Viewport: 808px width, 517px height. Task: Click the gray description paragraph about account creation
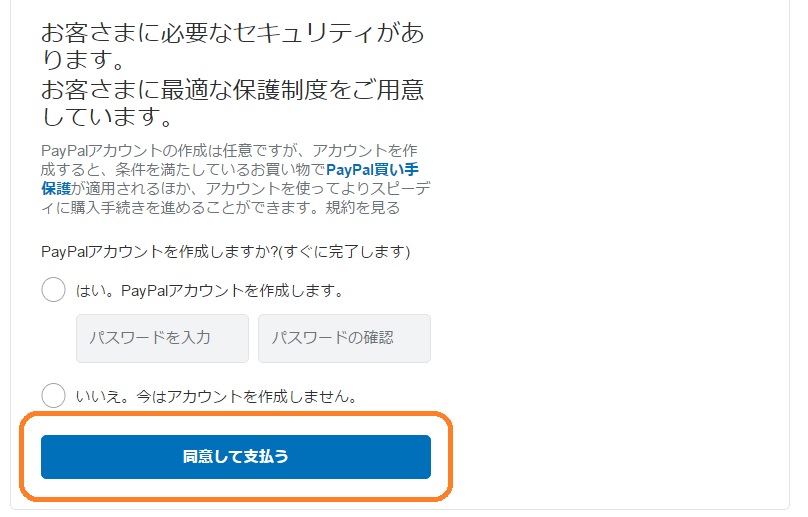point(235,179)
